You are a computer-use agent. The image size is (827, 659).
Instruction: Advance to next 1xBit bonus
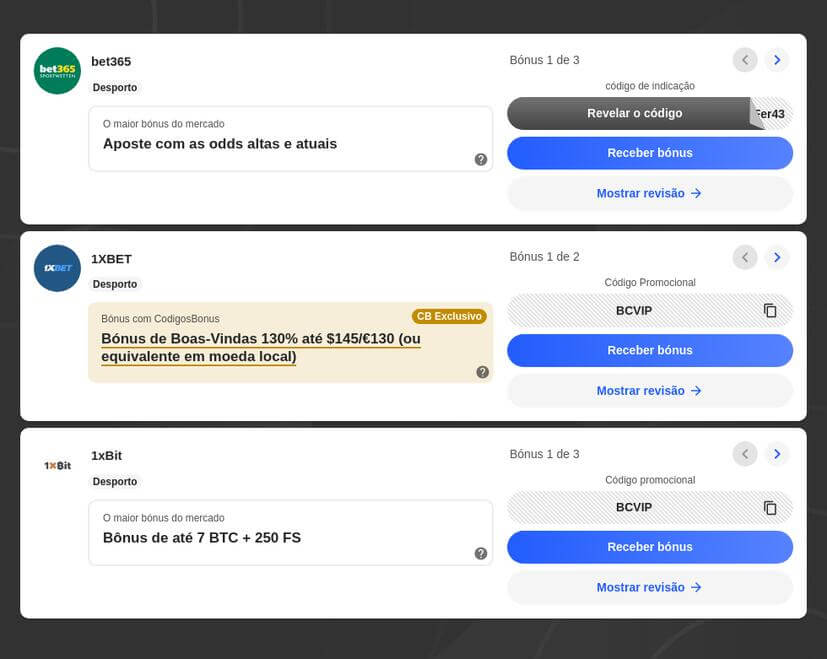pyautogui.click(x=777, y=454)
